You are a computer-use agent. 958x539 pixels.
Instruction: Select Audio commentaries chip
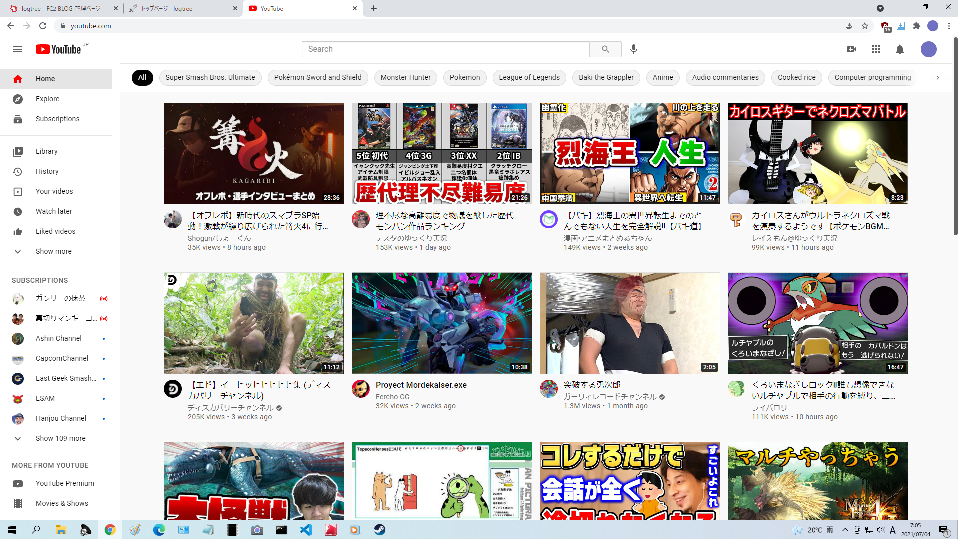click(725, 78)
